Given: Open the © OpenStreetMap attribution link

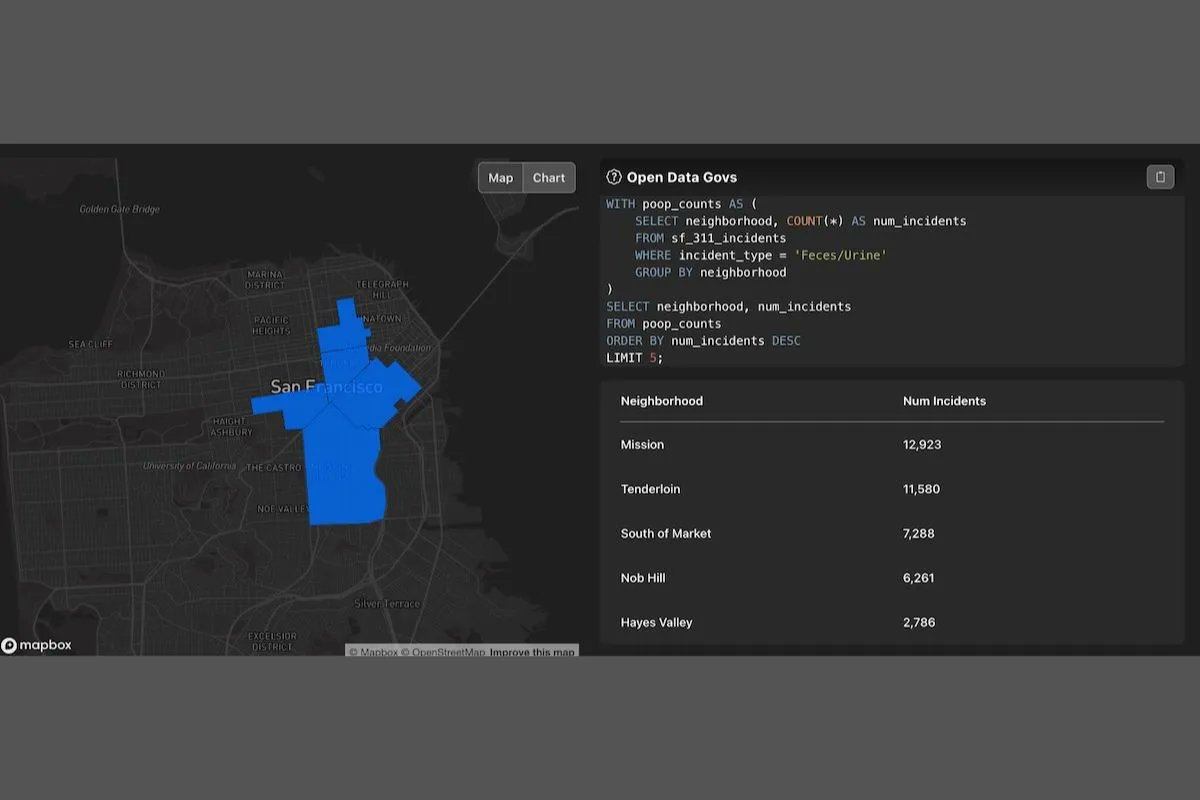Looking at the screenshot, I should pos(443,652).
